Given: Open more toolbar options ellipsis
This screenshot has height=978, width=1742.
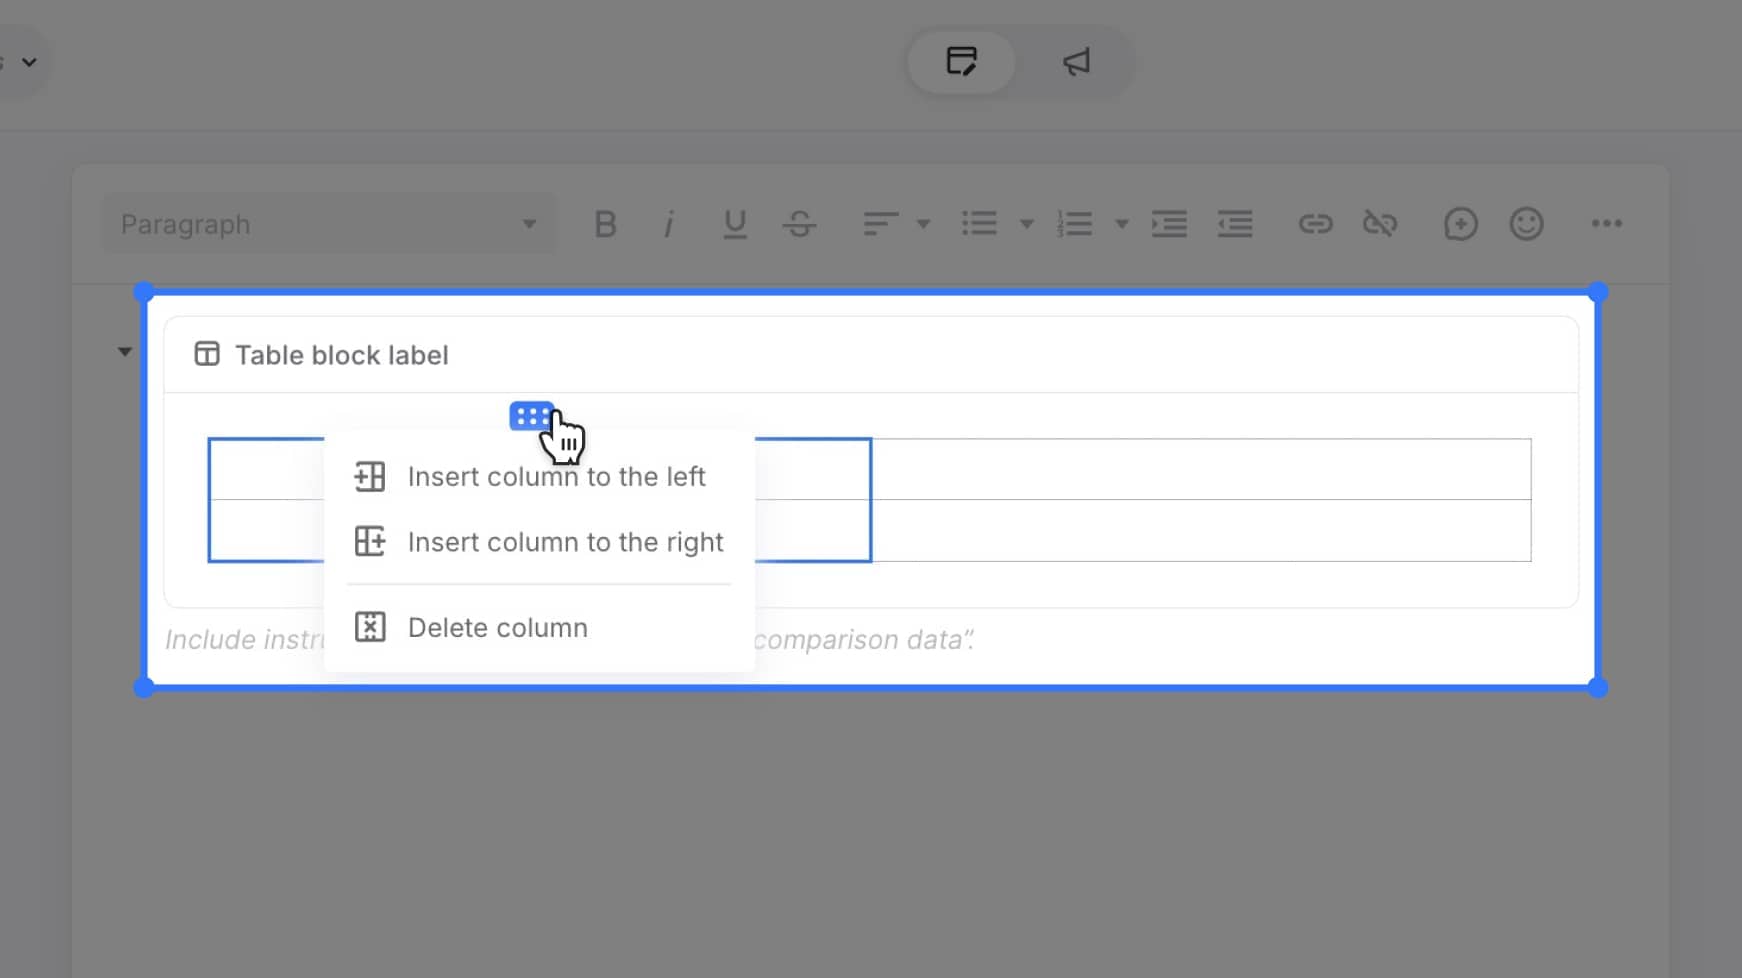Looking at the screenshot, I should pos(1606,224).
